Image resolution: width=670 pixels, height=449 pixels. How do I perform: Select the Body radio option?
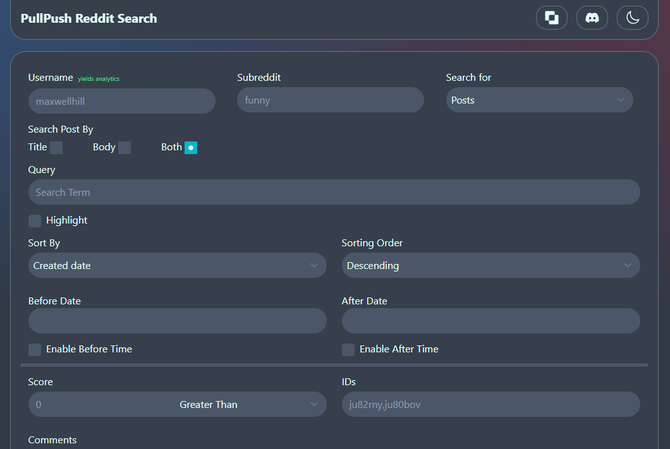[x=124, y=148]
